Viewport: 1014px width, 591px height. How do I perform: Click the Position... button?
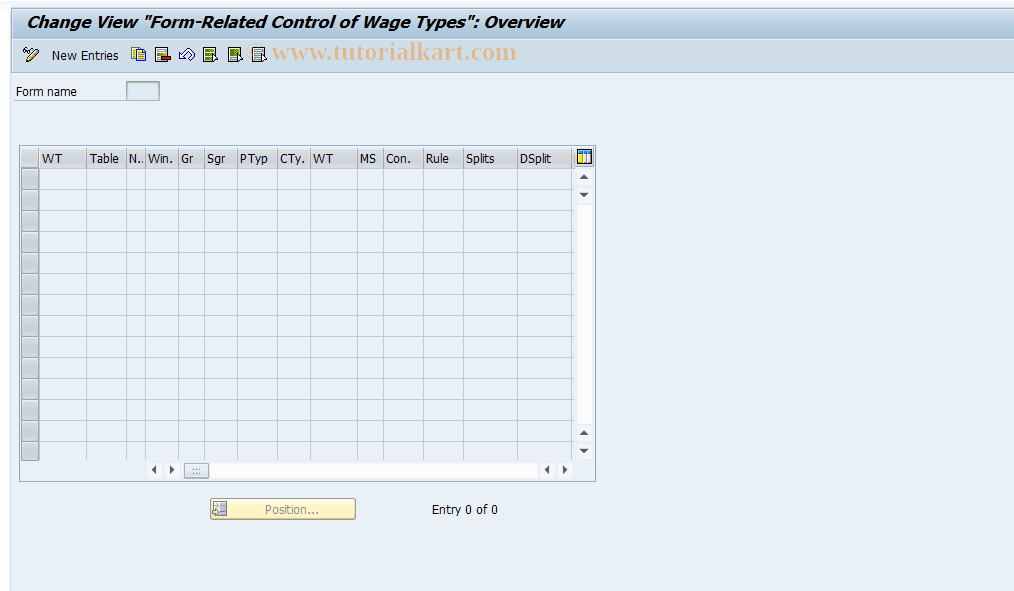click(x=283, y=509)
